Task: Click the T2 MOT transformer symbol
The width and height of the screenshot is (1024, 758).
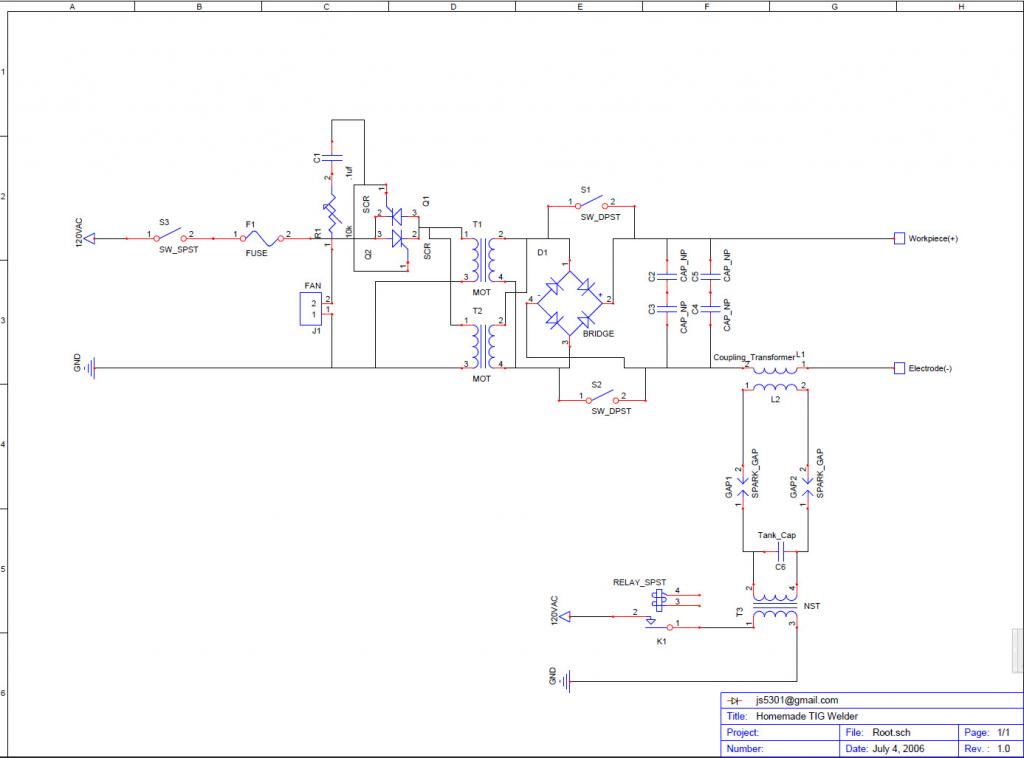Action: tap(483, 345)
